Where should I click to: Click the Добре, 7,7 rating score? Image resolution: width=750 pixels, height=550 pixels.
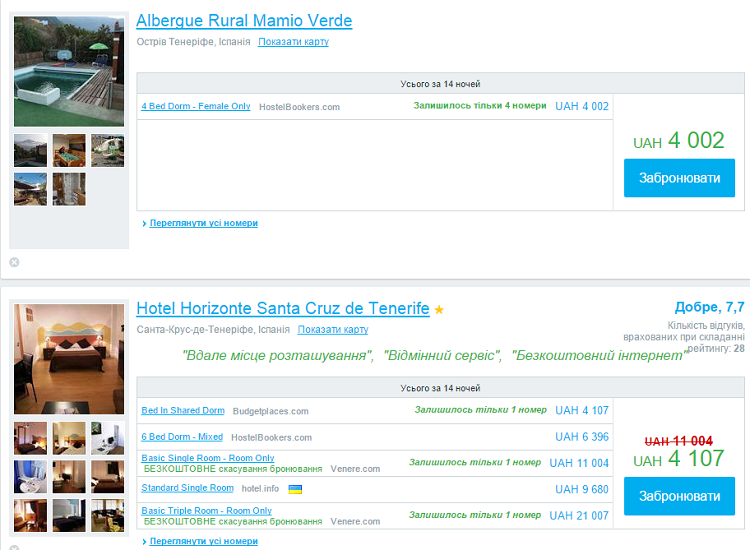(x=709, y=307)
